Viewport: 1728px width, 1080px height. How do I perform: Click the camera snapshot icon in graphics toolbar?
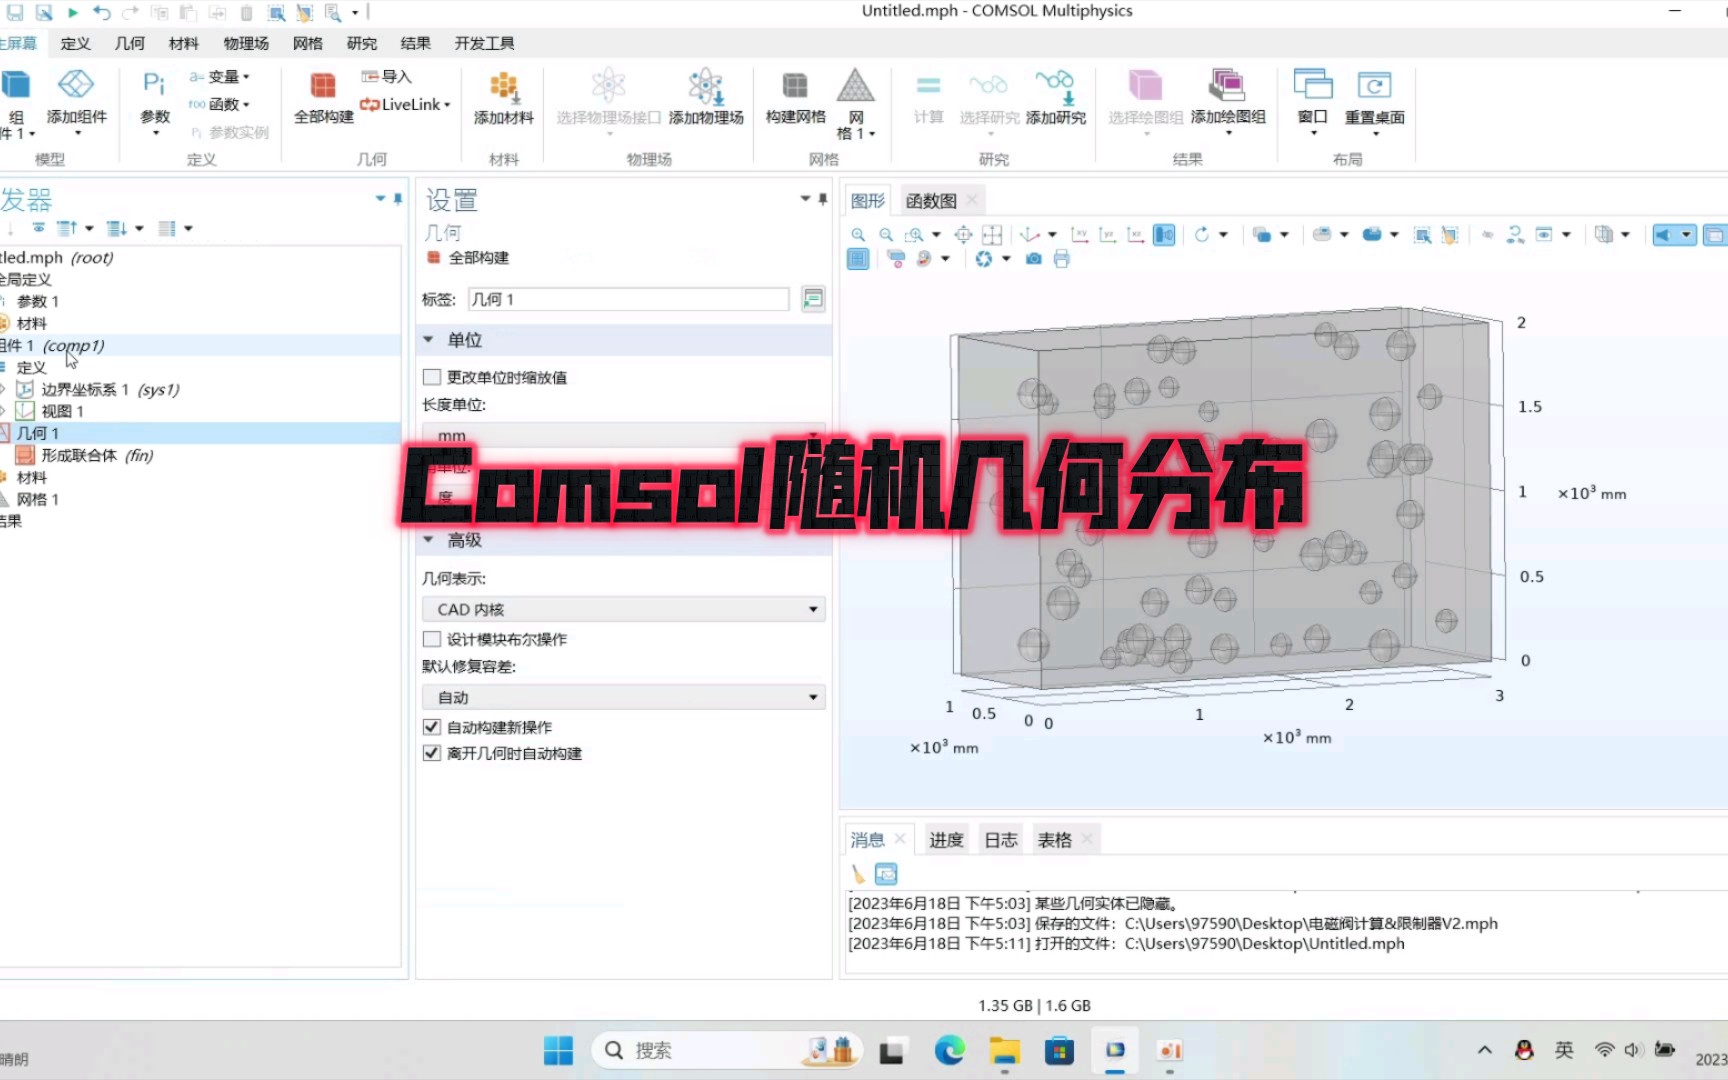(1033, 258)
